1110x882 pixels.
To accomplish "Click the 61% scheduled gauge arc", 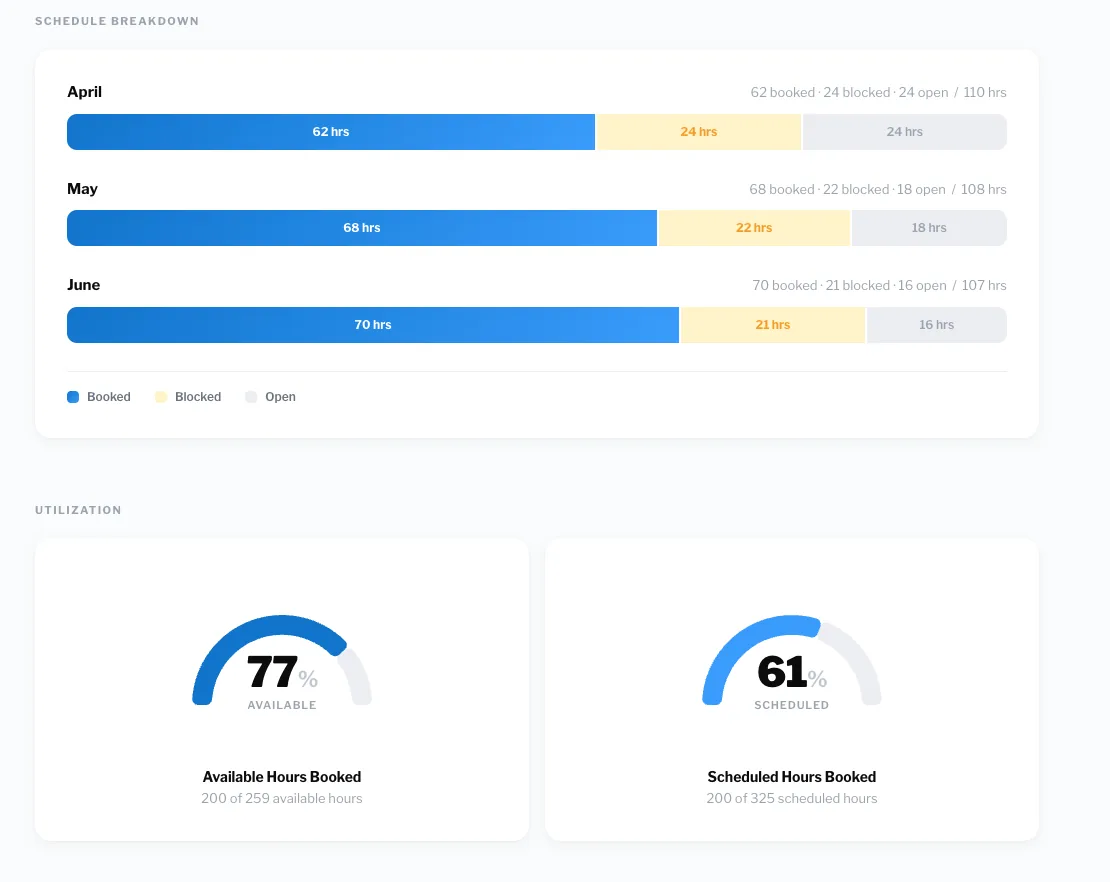I will point(791,623).
